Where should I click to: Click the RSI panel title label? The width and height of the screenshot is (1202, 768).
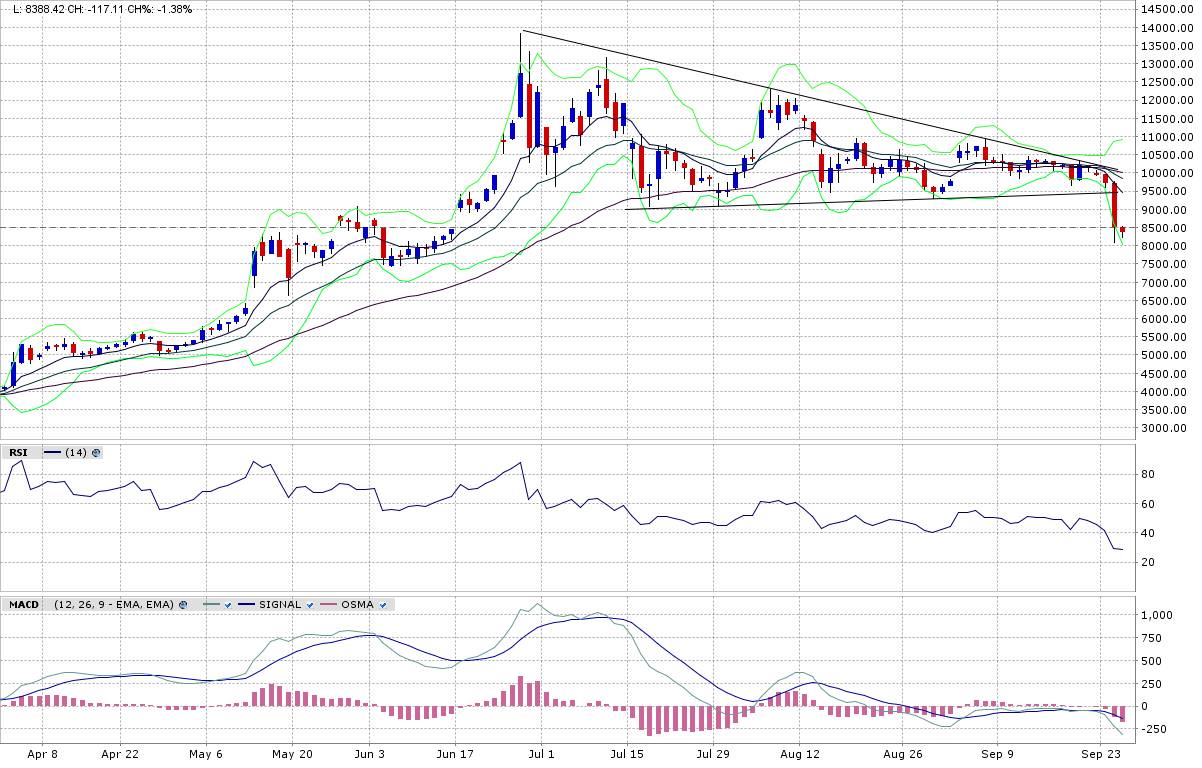[x=18, y=453]
